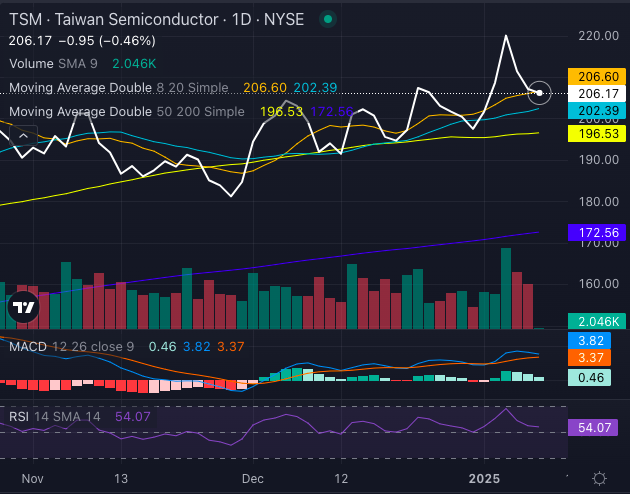Click the yellow 196.53 price axis label
This screenshot has height=494, width=630.
595,132
